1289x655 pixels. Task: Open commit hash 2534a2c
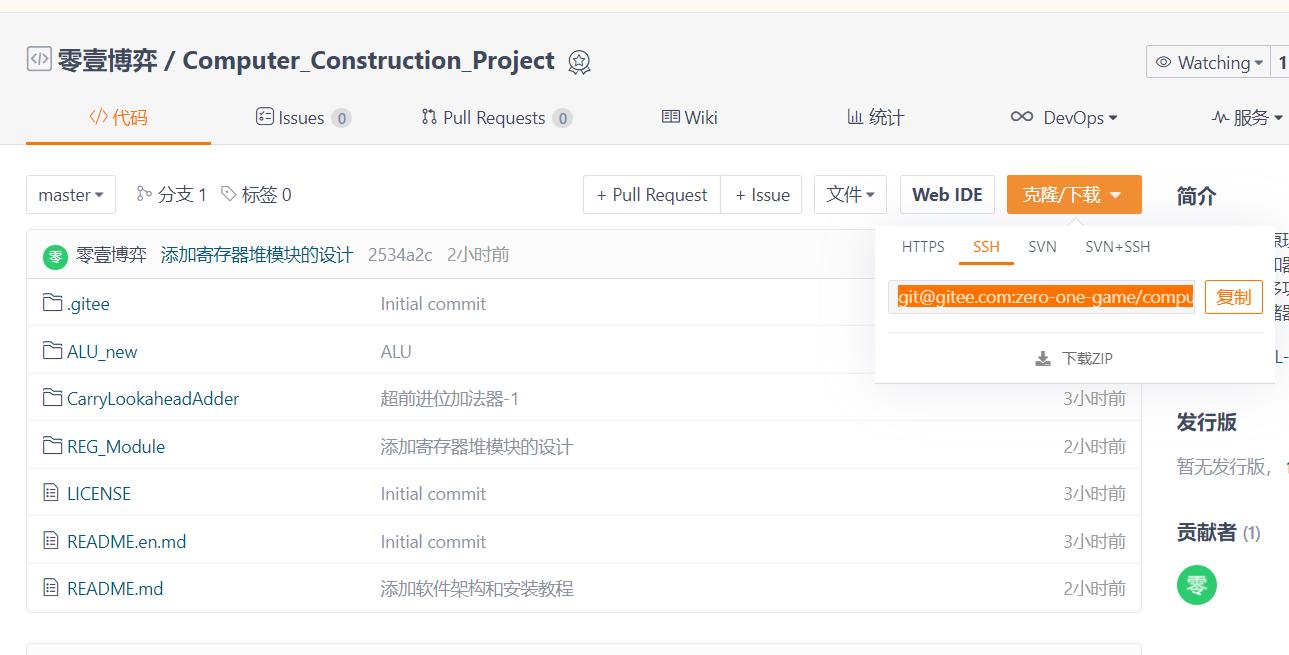[x=400, y=255]
